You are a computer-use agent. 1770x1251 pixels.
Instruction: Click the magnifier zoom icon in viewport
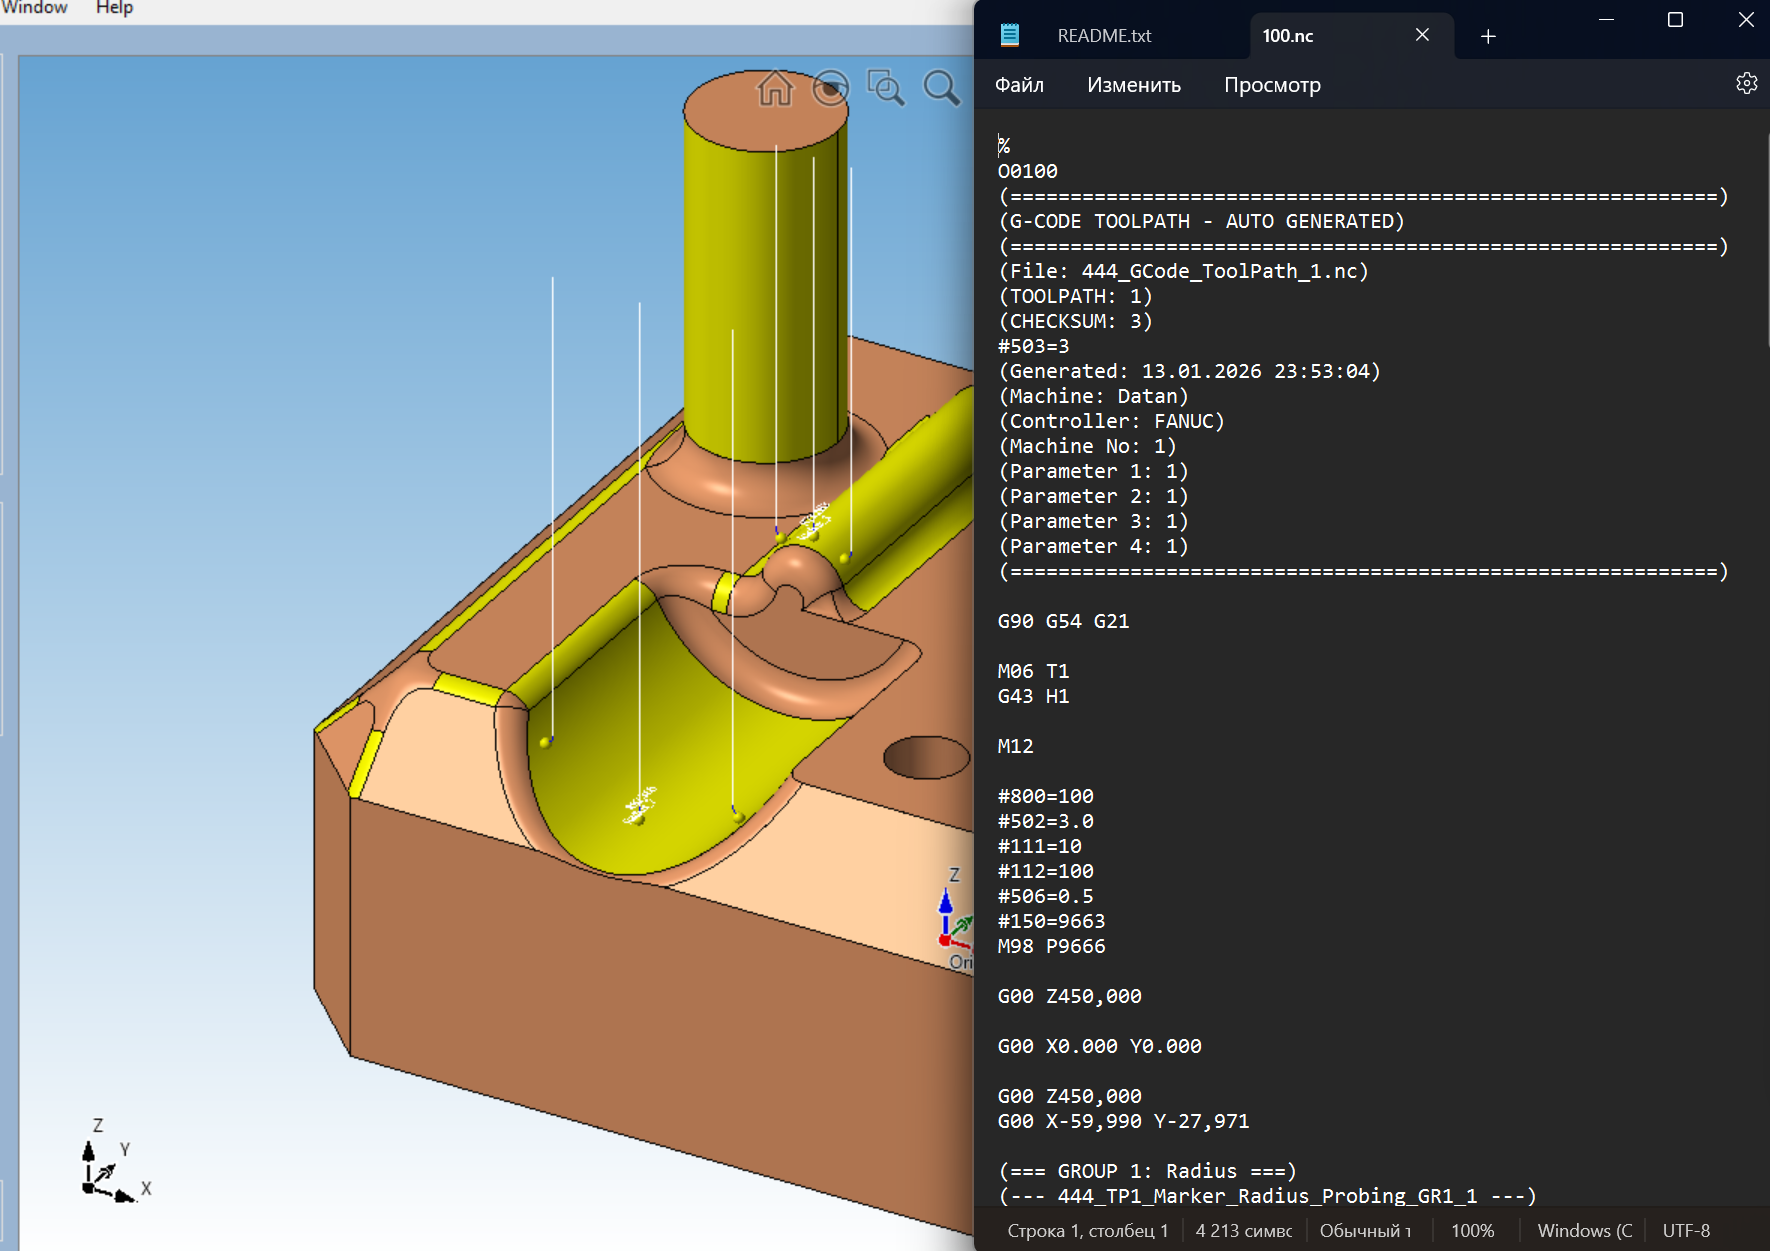[940, 89]
